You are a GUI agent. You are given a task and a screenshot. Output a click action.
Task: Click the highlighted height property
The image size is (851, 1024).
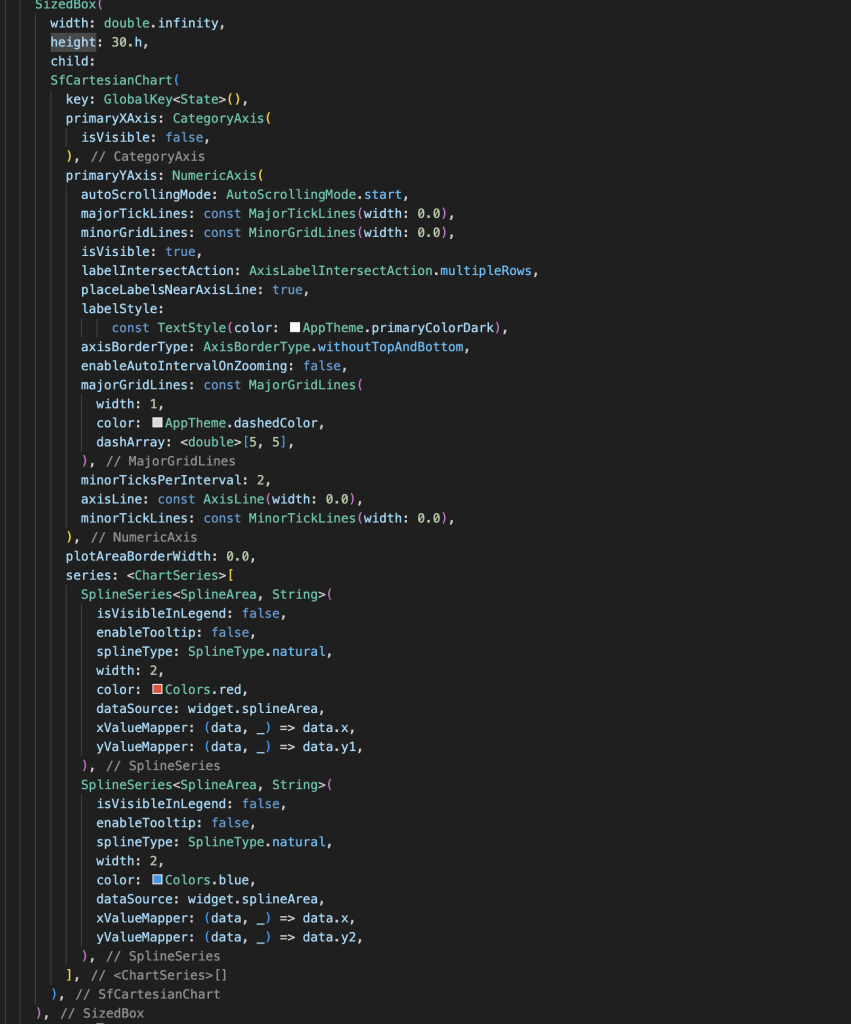(72, 41)
